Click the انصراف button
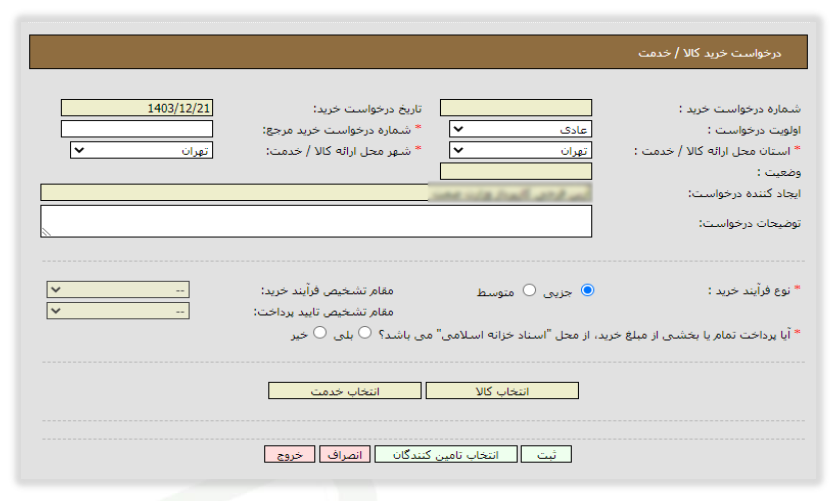Image resolution: width=838 pixels, height=501 pixels. click(345, 454)
